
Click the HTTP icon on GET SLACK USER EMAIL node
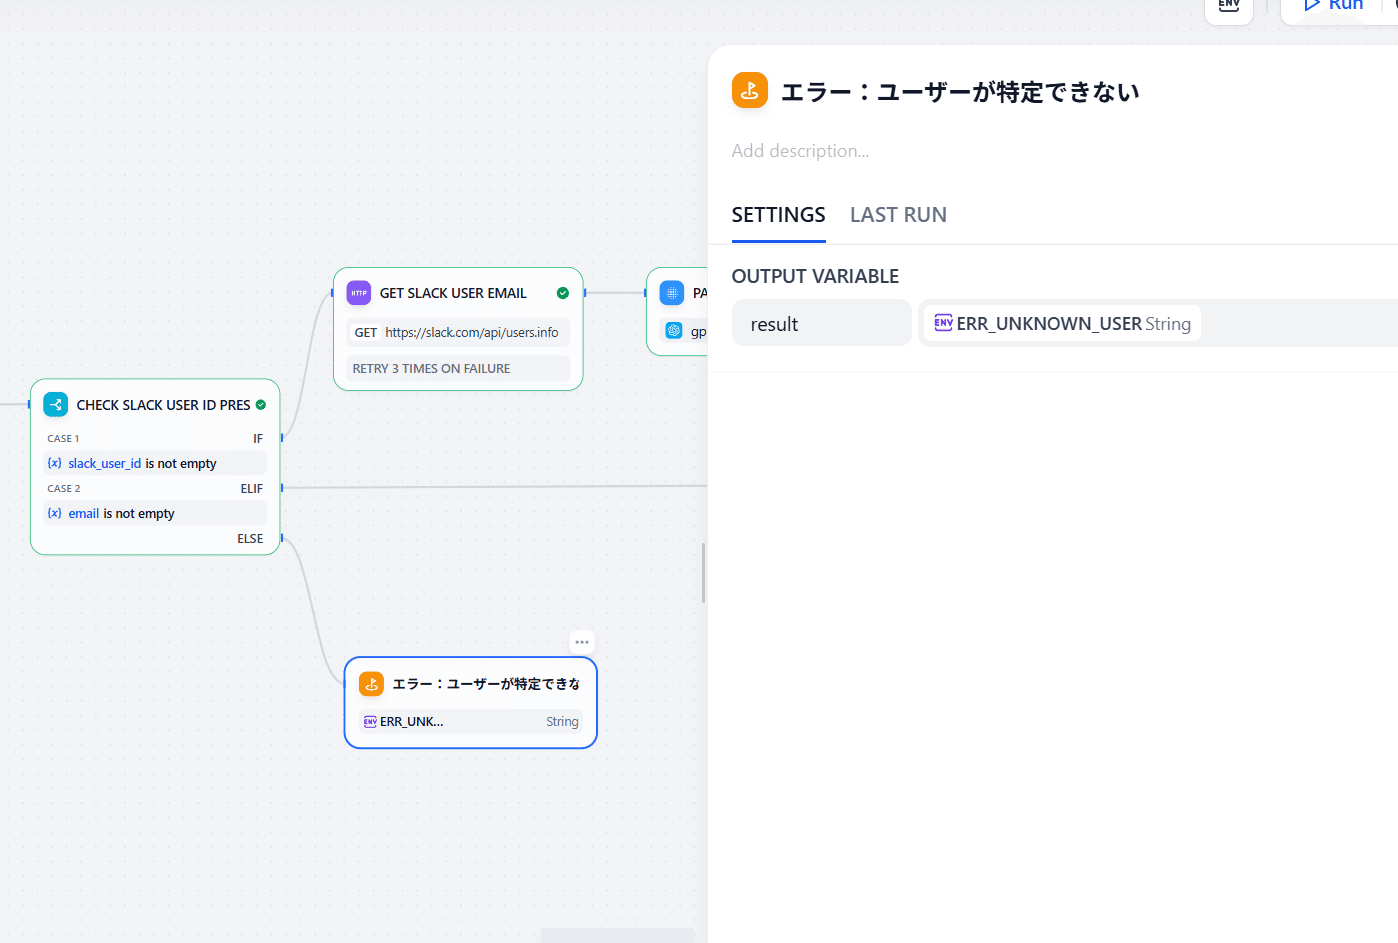359,293
